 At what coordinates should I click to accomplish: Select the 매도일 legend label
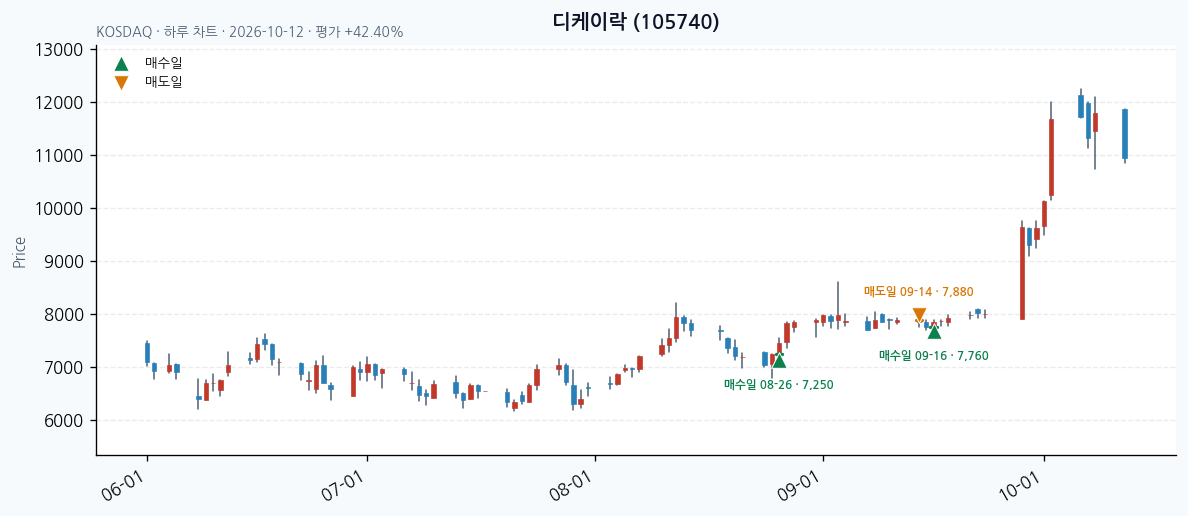[x=164, y=82]
